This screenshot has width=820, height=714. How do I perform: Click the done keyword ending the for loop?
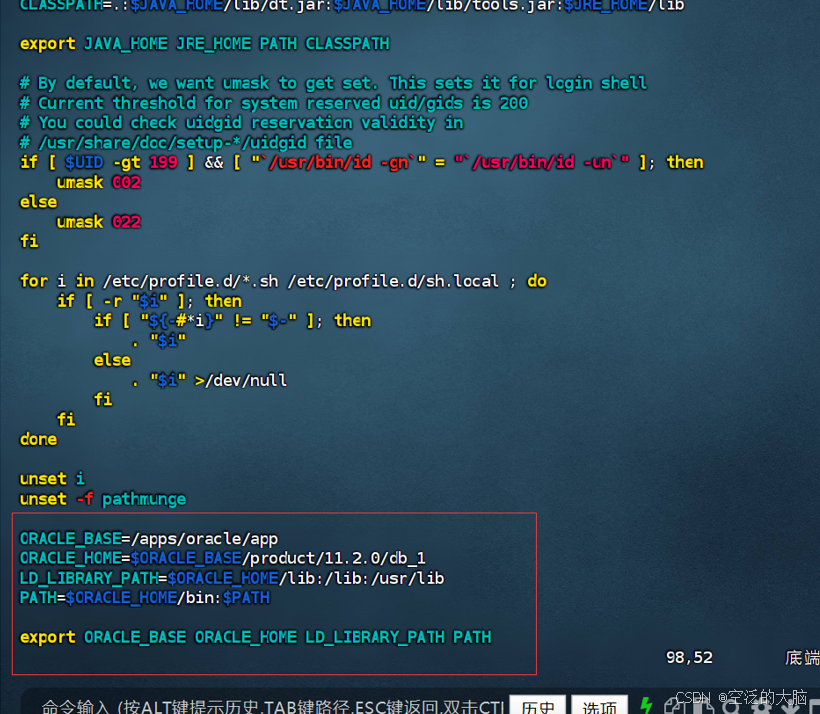point(38,438)
